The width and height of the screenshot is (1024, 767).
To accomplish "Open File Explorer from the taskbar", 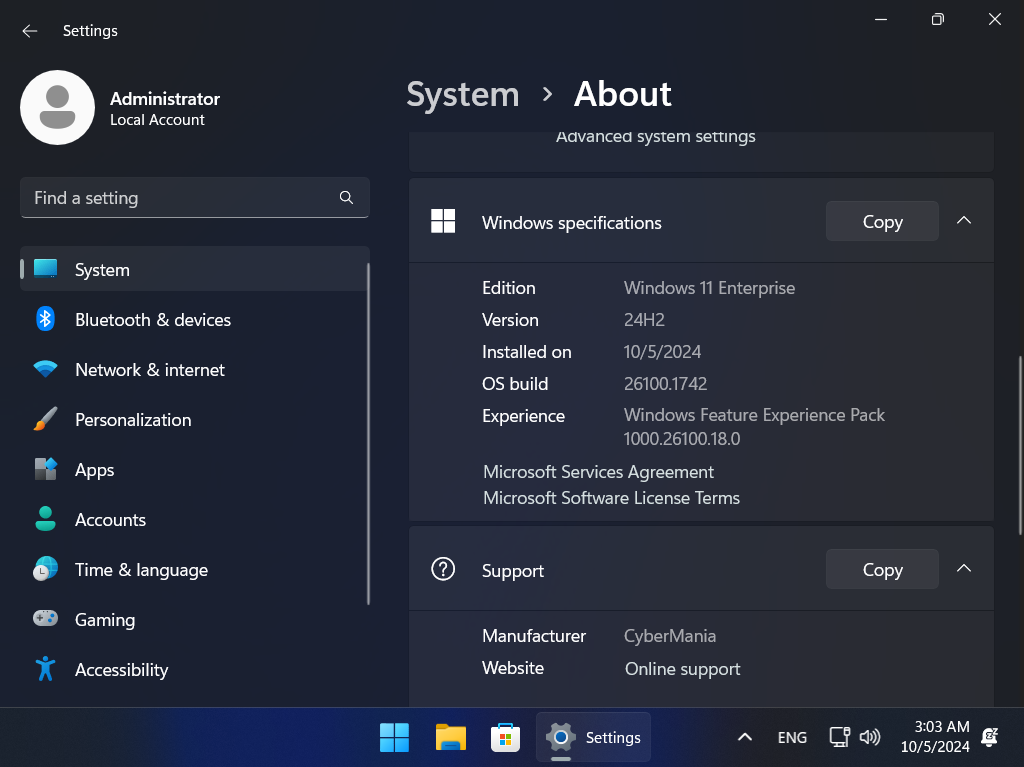I will click(x=451, y=738).
